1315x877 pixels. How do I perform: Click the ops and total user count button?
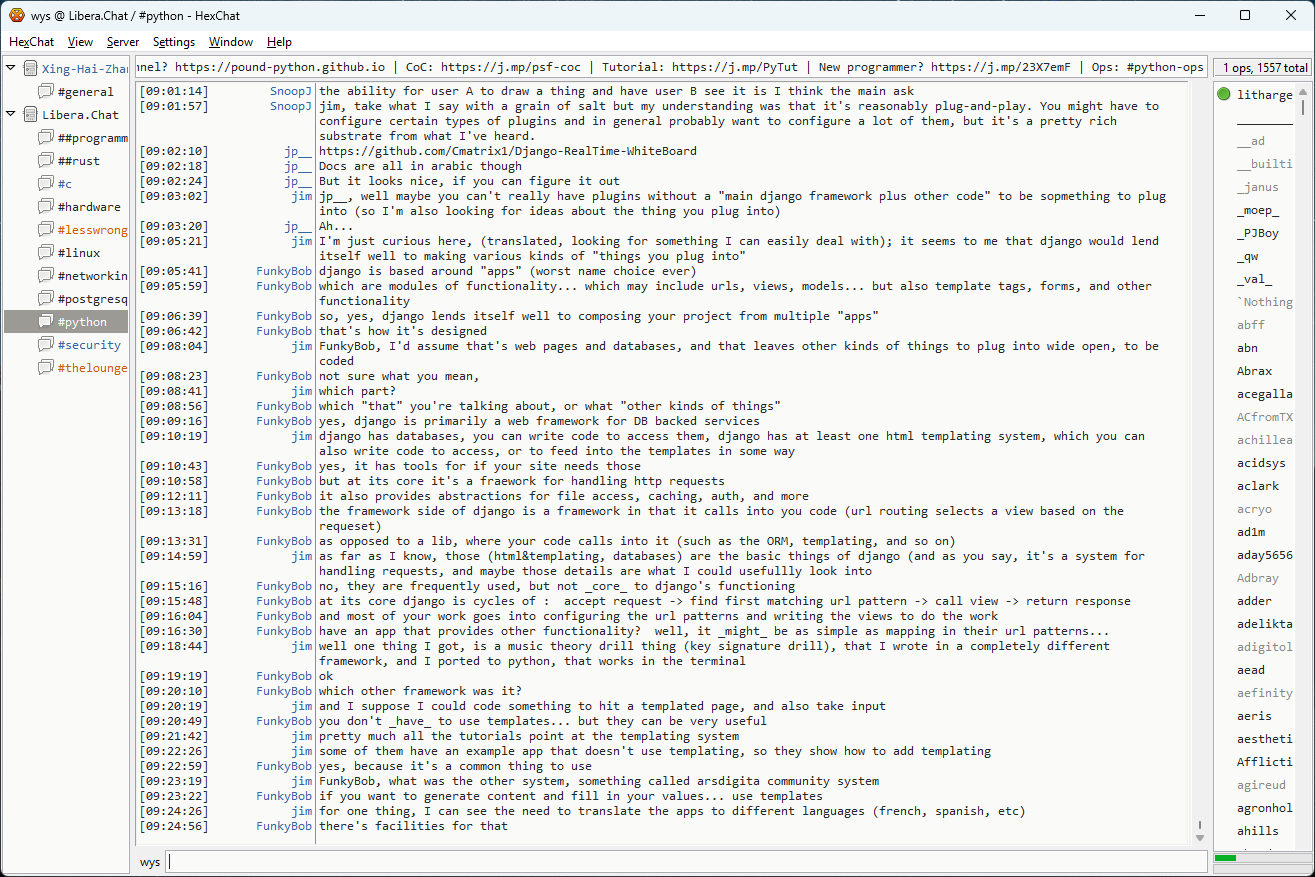(x=1262, y=68)
